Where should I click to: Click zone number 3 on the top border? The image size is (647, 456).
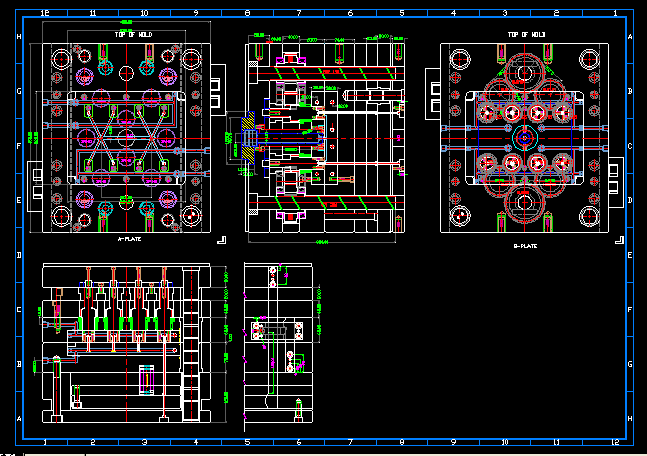coord(505,13)
